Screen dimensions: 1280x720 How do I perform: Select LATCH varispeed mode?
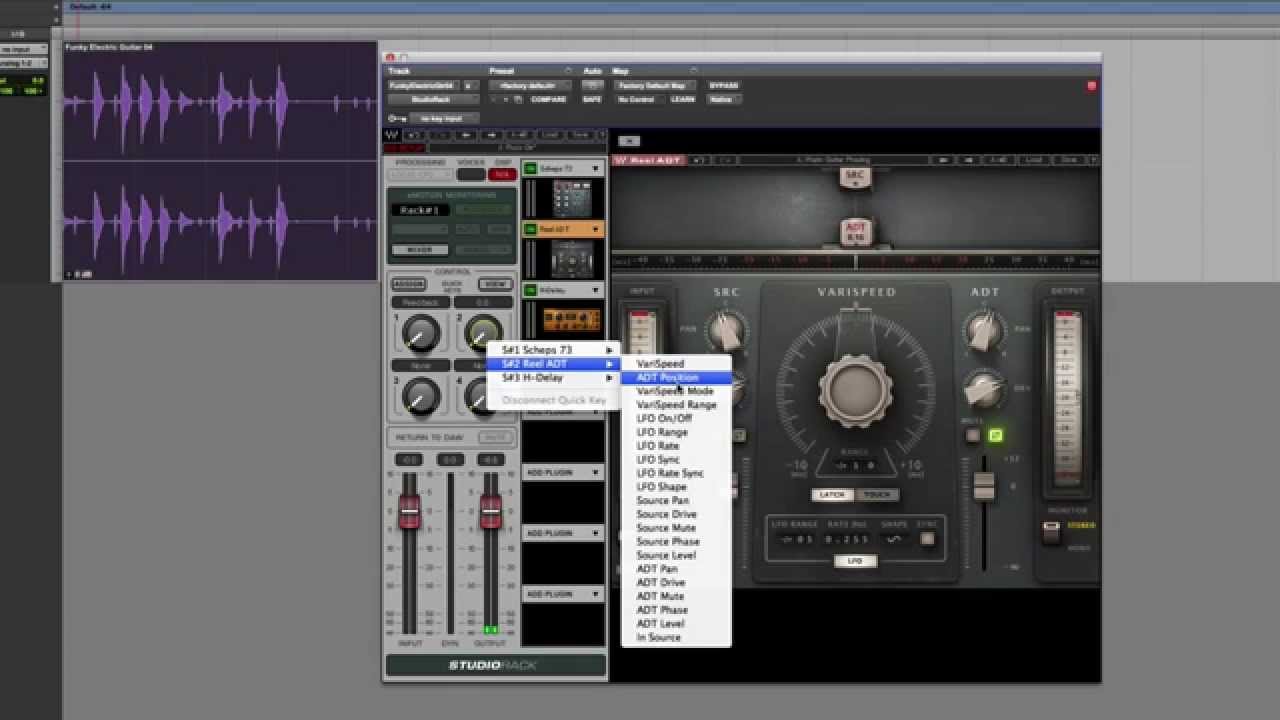tap(832, 495)
